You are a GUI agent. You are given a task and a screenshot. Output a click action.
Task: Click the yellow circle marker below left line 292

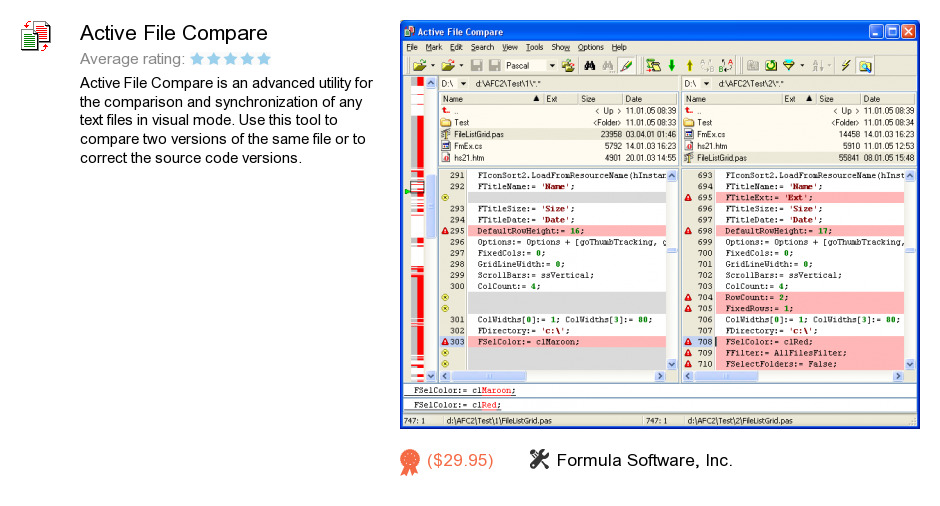[x=445, y=197]
